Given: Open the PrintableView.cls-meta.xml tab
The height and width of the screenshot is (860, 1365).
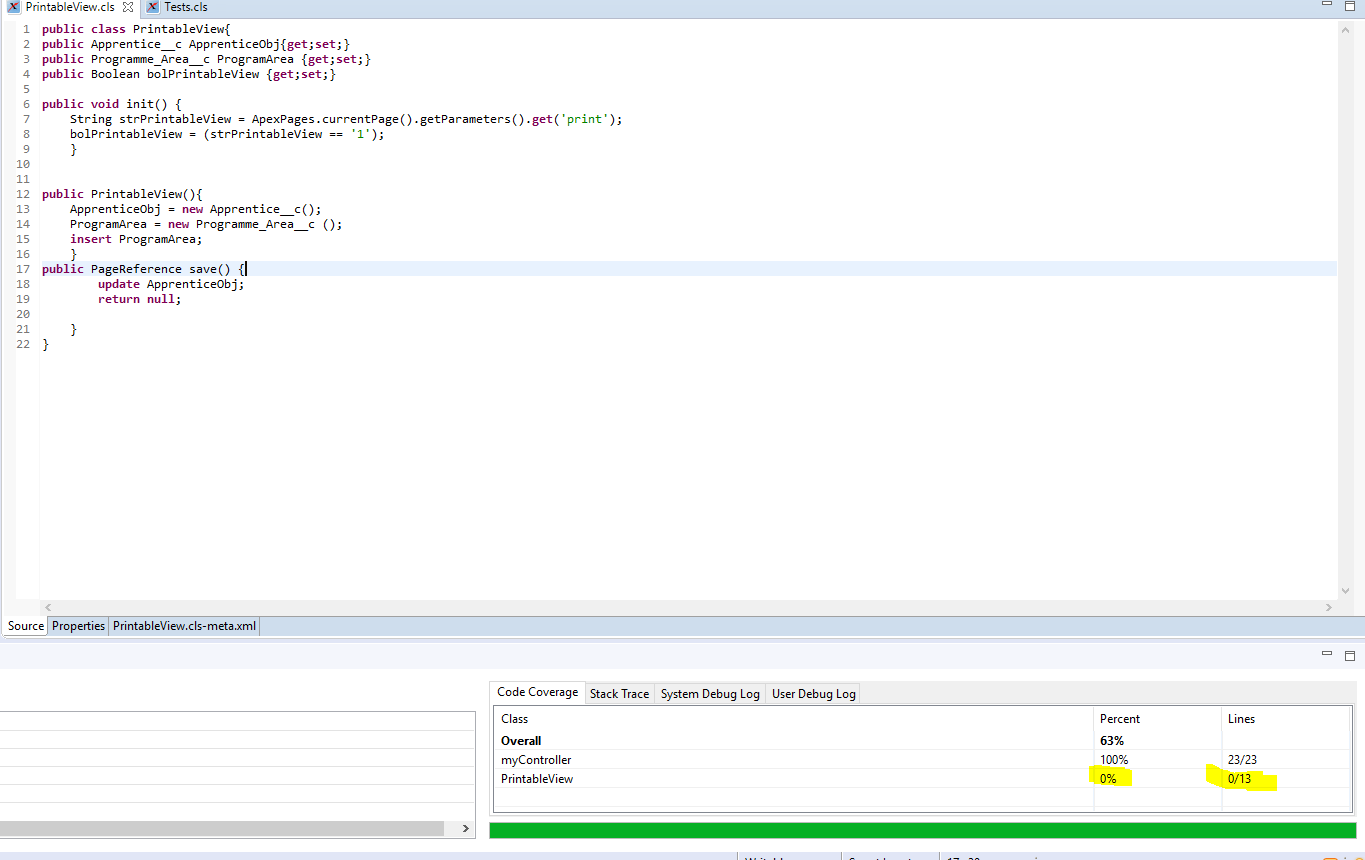Looking at the screenshot, I should (184, 626).
